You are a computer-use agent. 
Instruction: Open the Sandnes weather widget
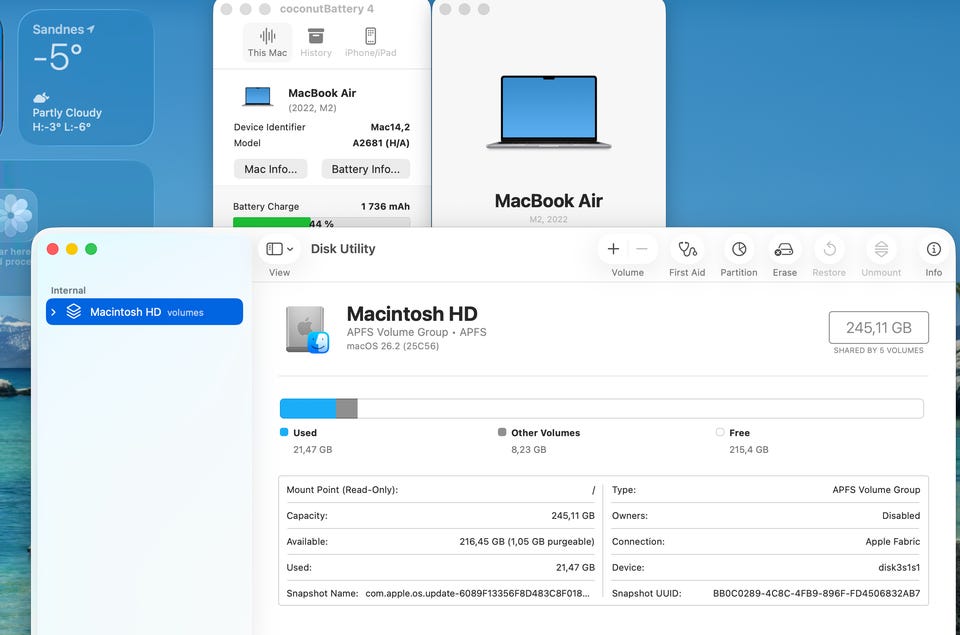pyautogui.click(x=86, y=77)
